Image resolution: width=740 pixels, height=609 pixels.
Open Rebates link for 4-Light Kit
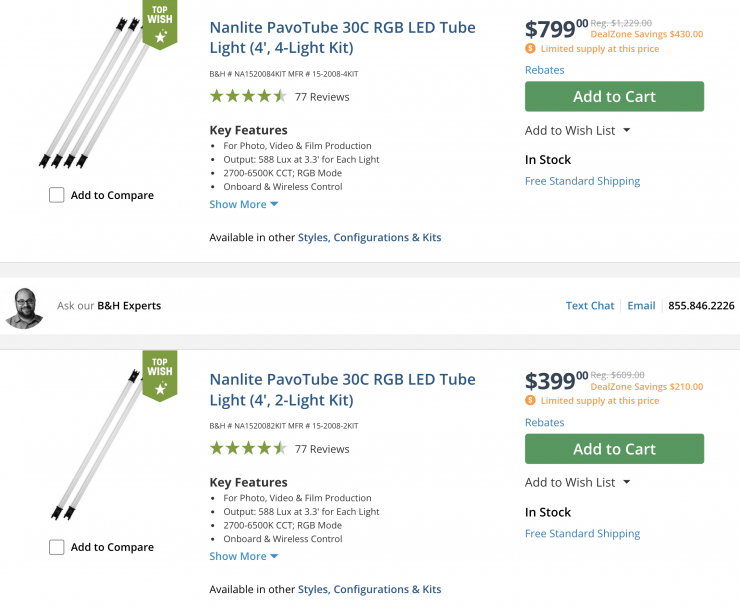(x=544, y=70)
